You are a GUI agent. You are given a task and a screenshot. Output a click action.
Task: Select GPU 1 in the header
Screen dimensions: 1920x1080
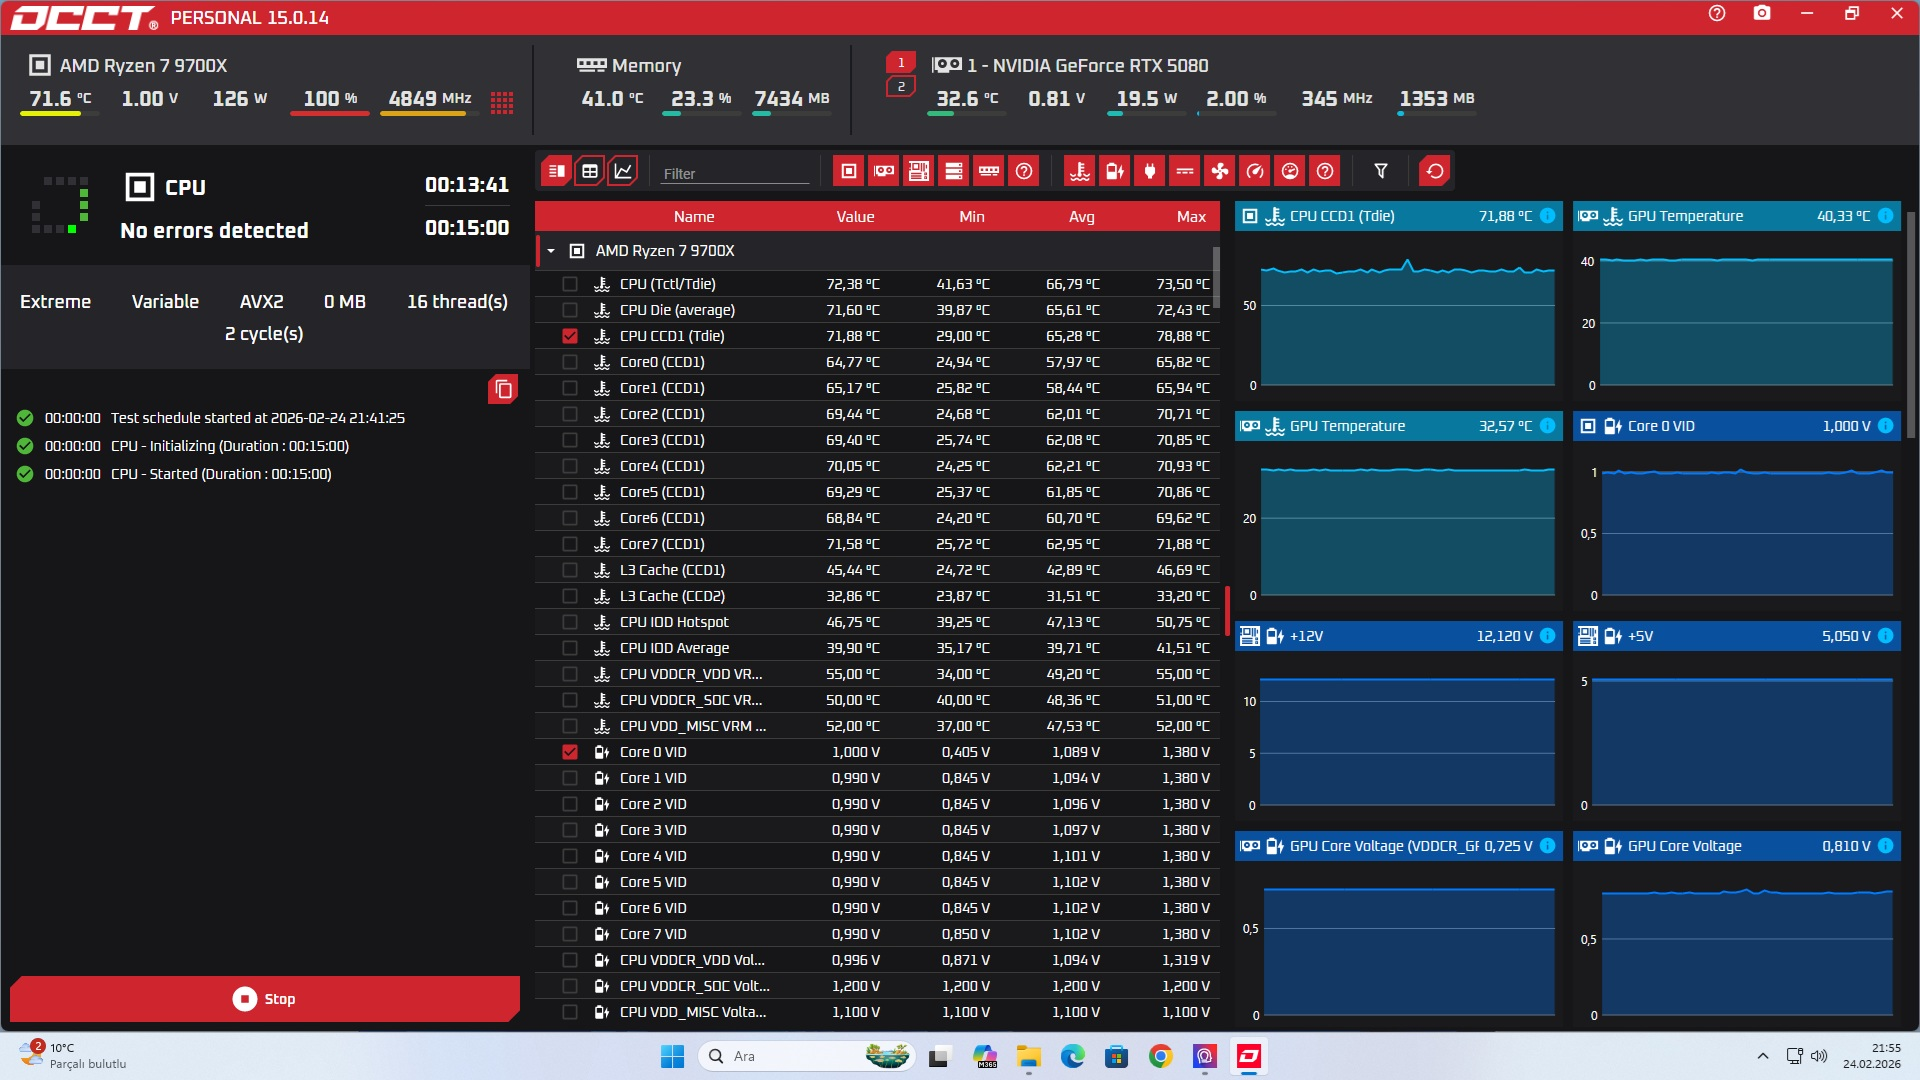click(901, 63)
